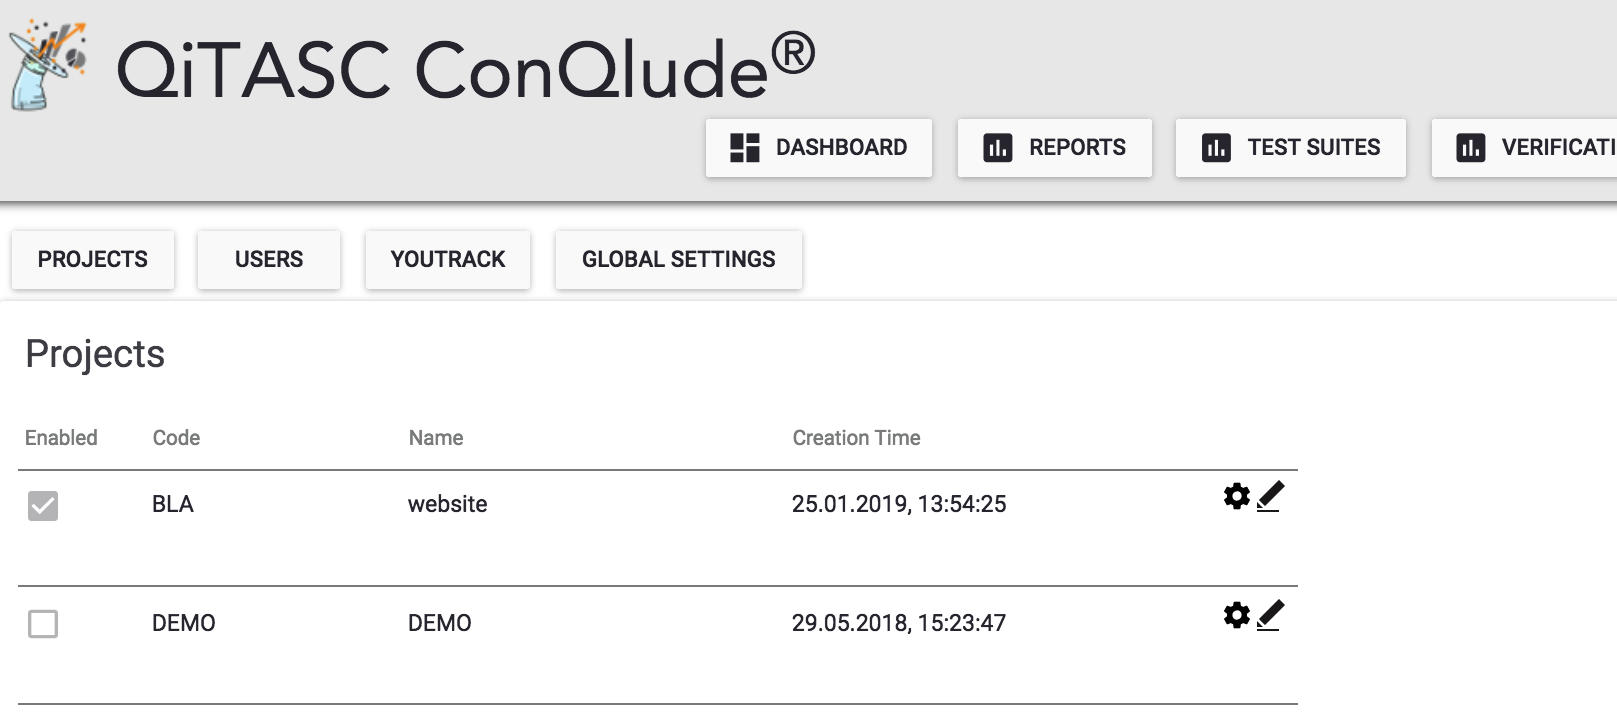The height and width of the screenshot is (718, 1617).
Task: Select the DEMO code cell
Action: pyautogui.click(x=184, y=623)
